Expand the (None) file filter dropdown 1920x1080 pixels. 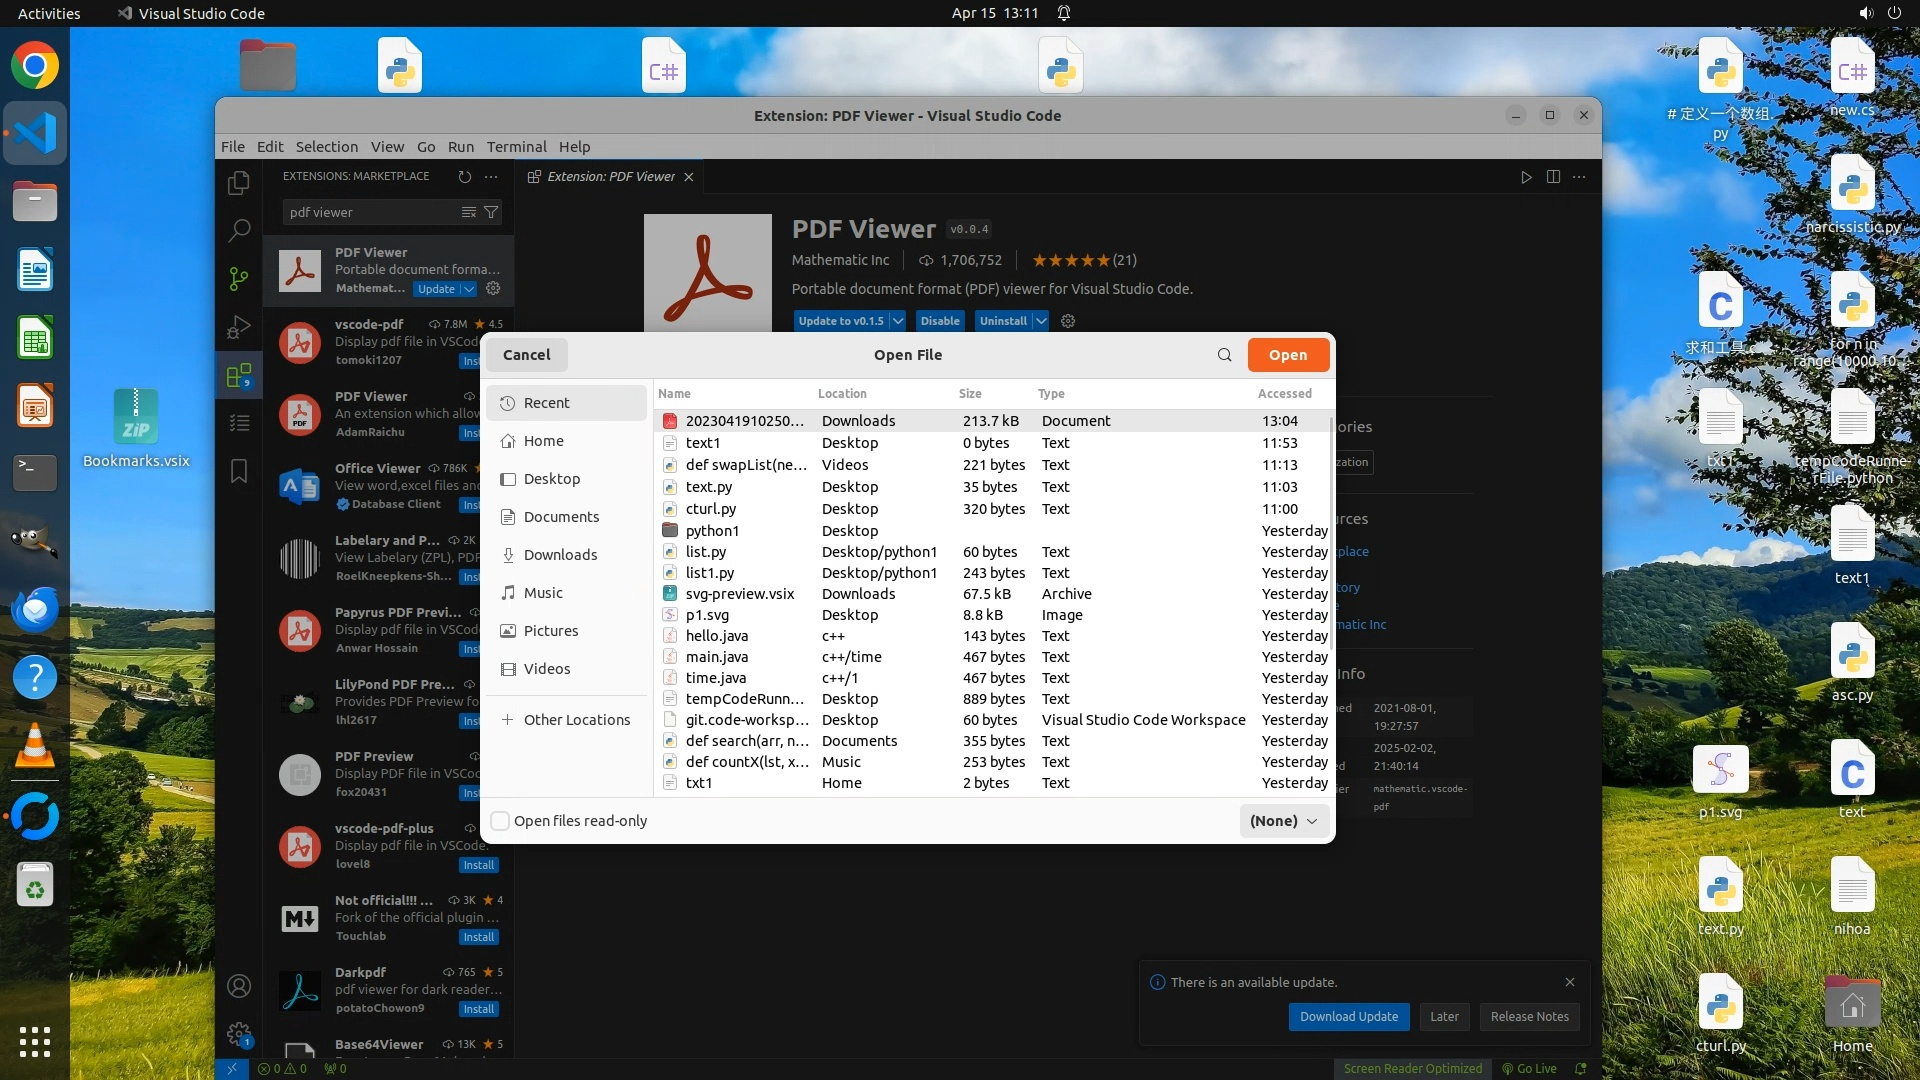click(x=1284, y=821)
